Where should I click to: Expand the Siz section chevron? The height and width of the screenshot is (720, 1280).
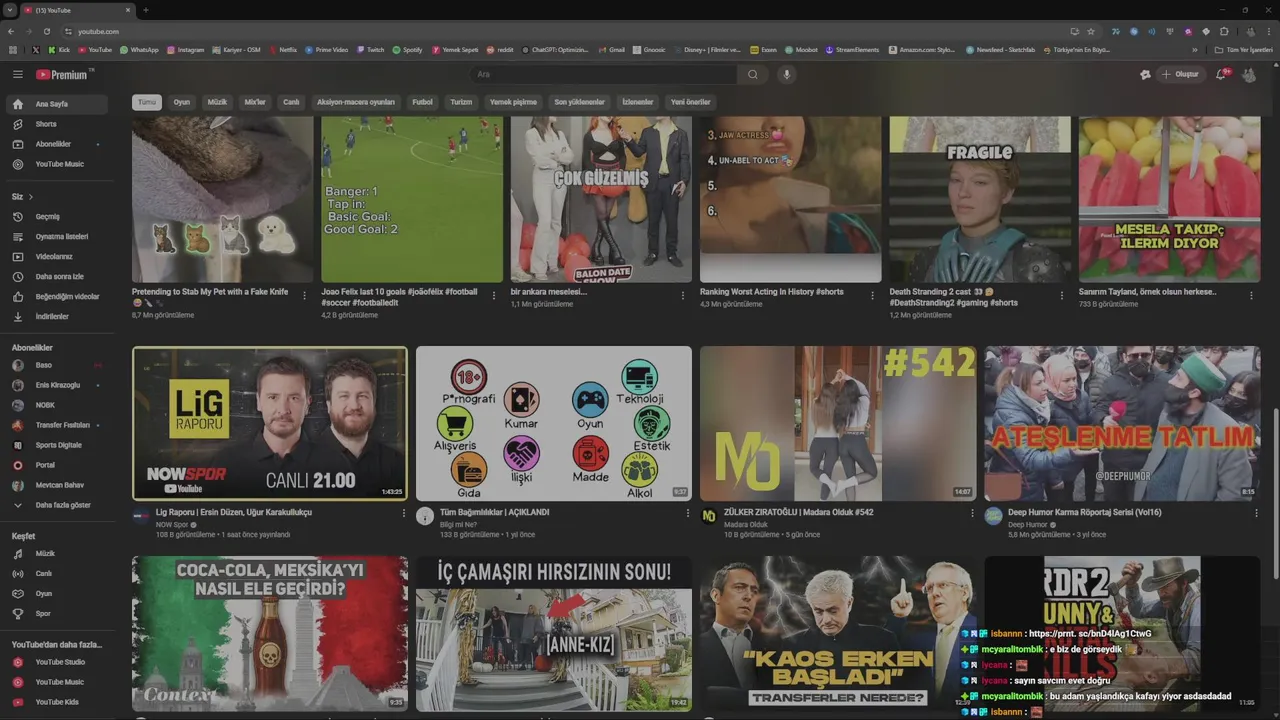(31, 197)
